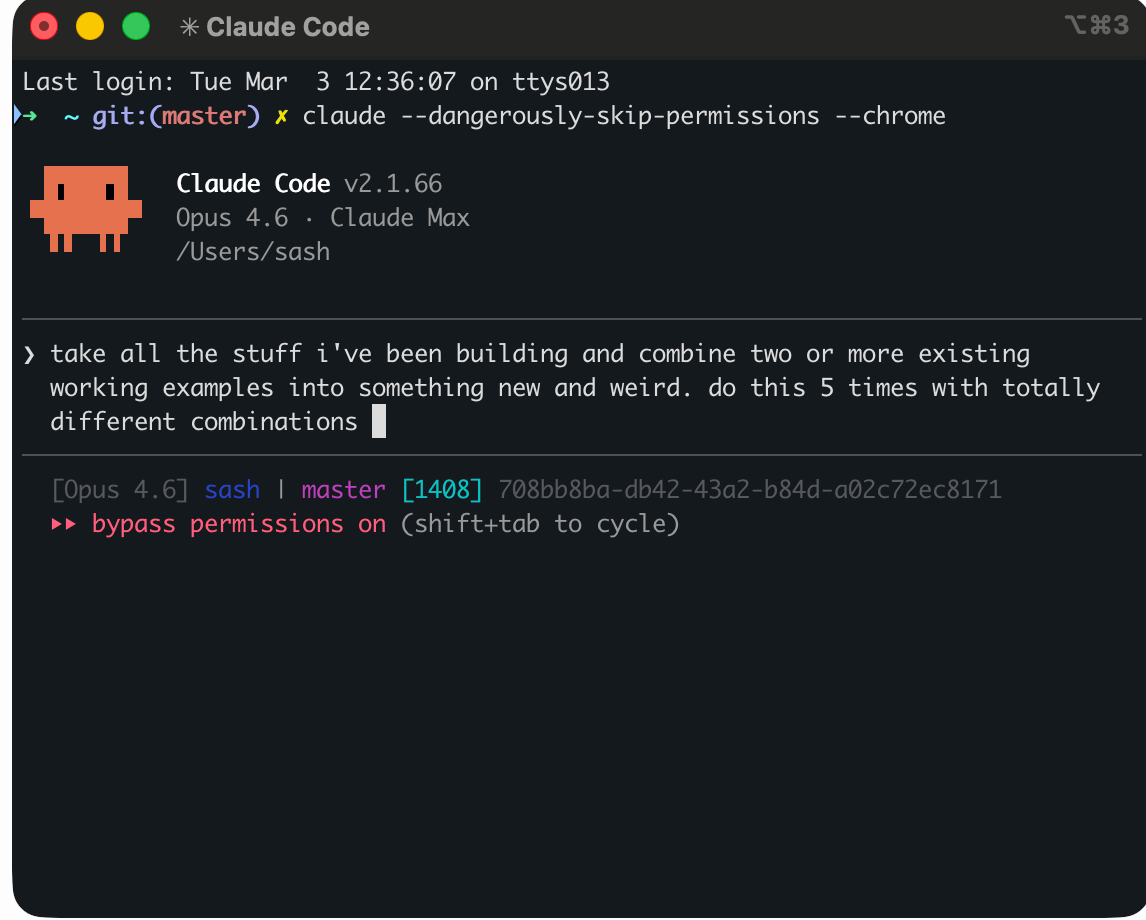Click the red close window button
1146x920 pixels.
coord(44,27)
